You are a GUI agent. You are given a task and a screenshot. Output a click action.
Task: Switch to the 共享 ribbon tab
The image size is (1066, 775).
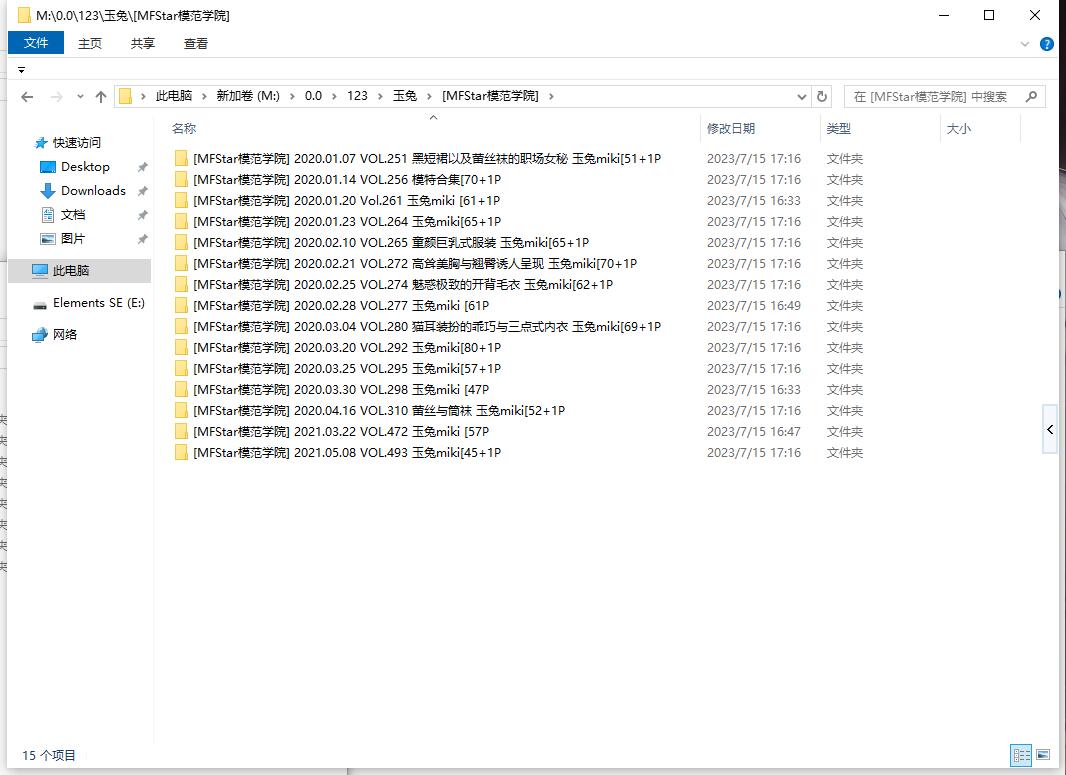(x=143, y=44)
